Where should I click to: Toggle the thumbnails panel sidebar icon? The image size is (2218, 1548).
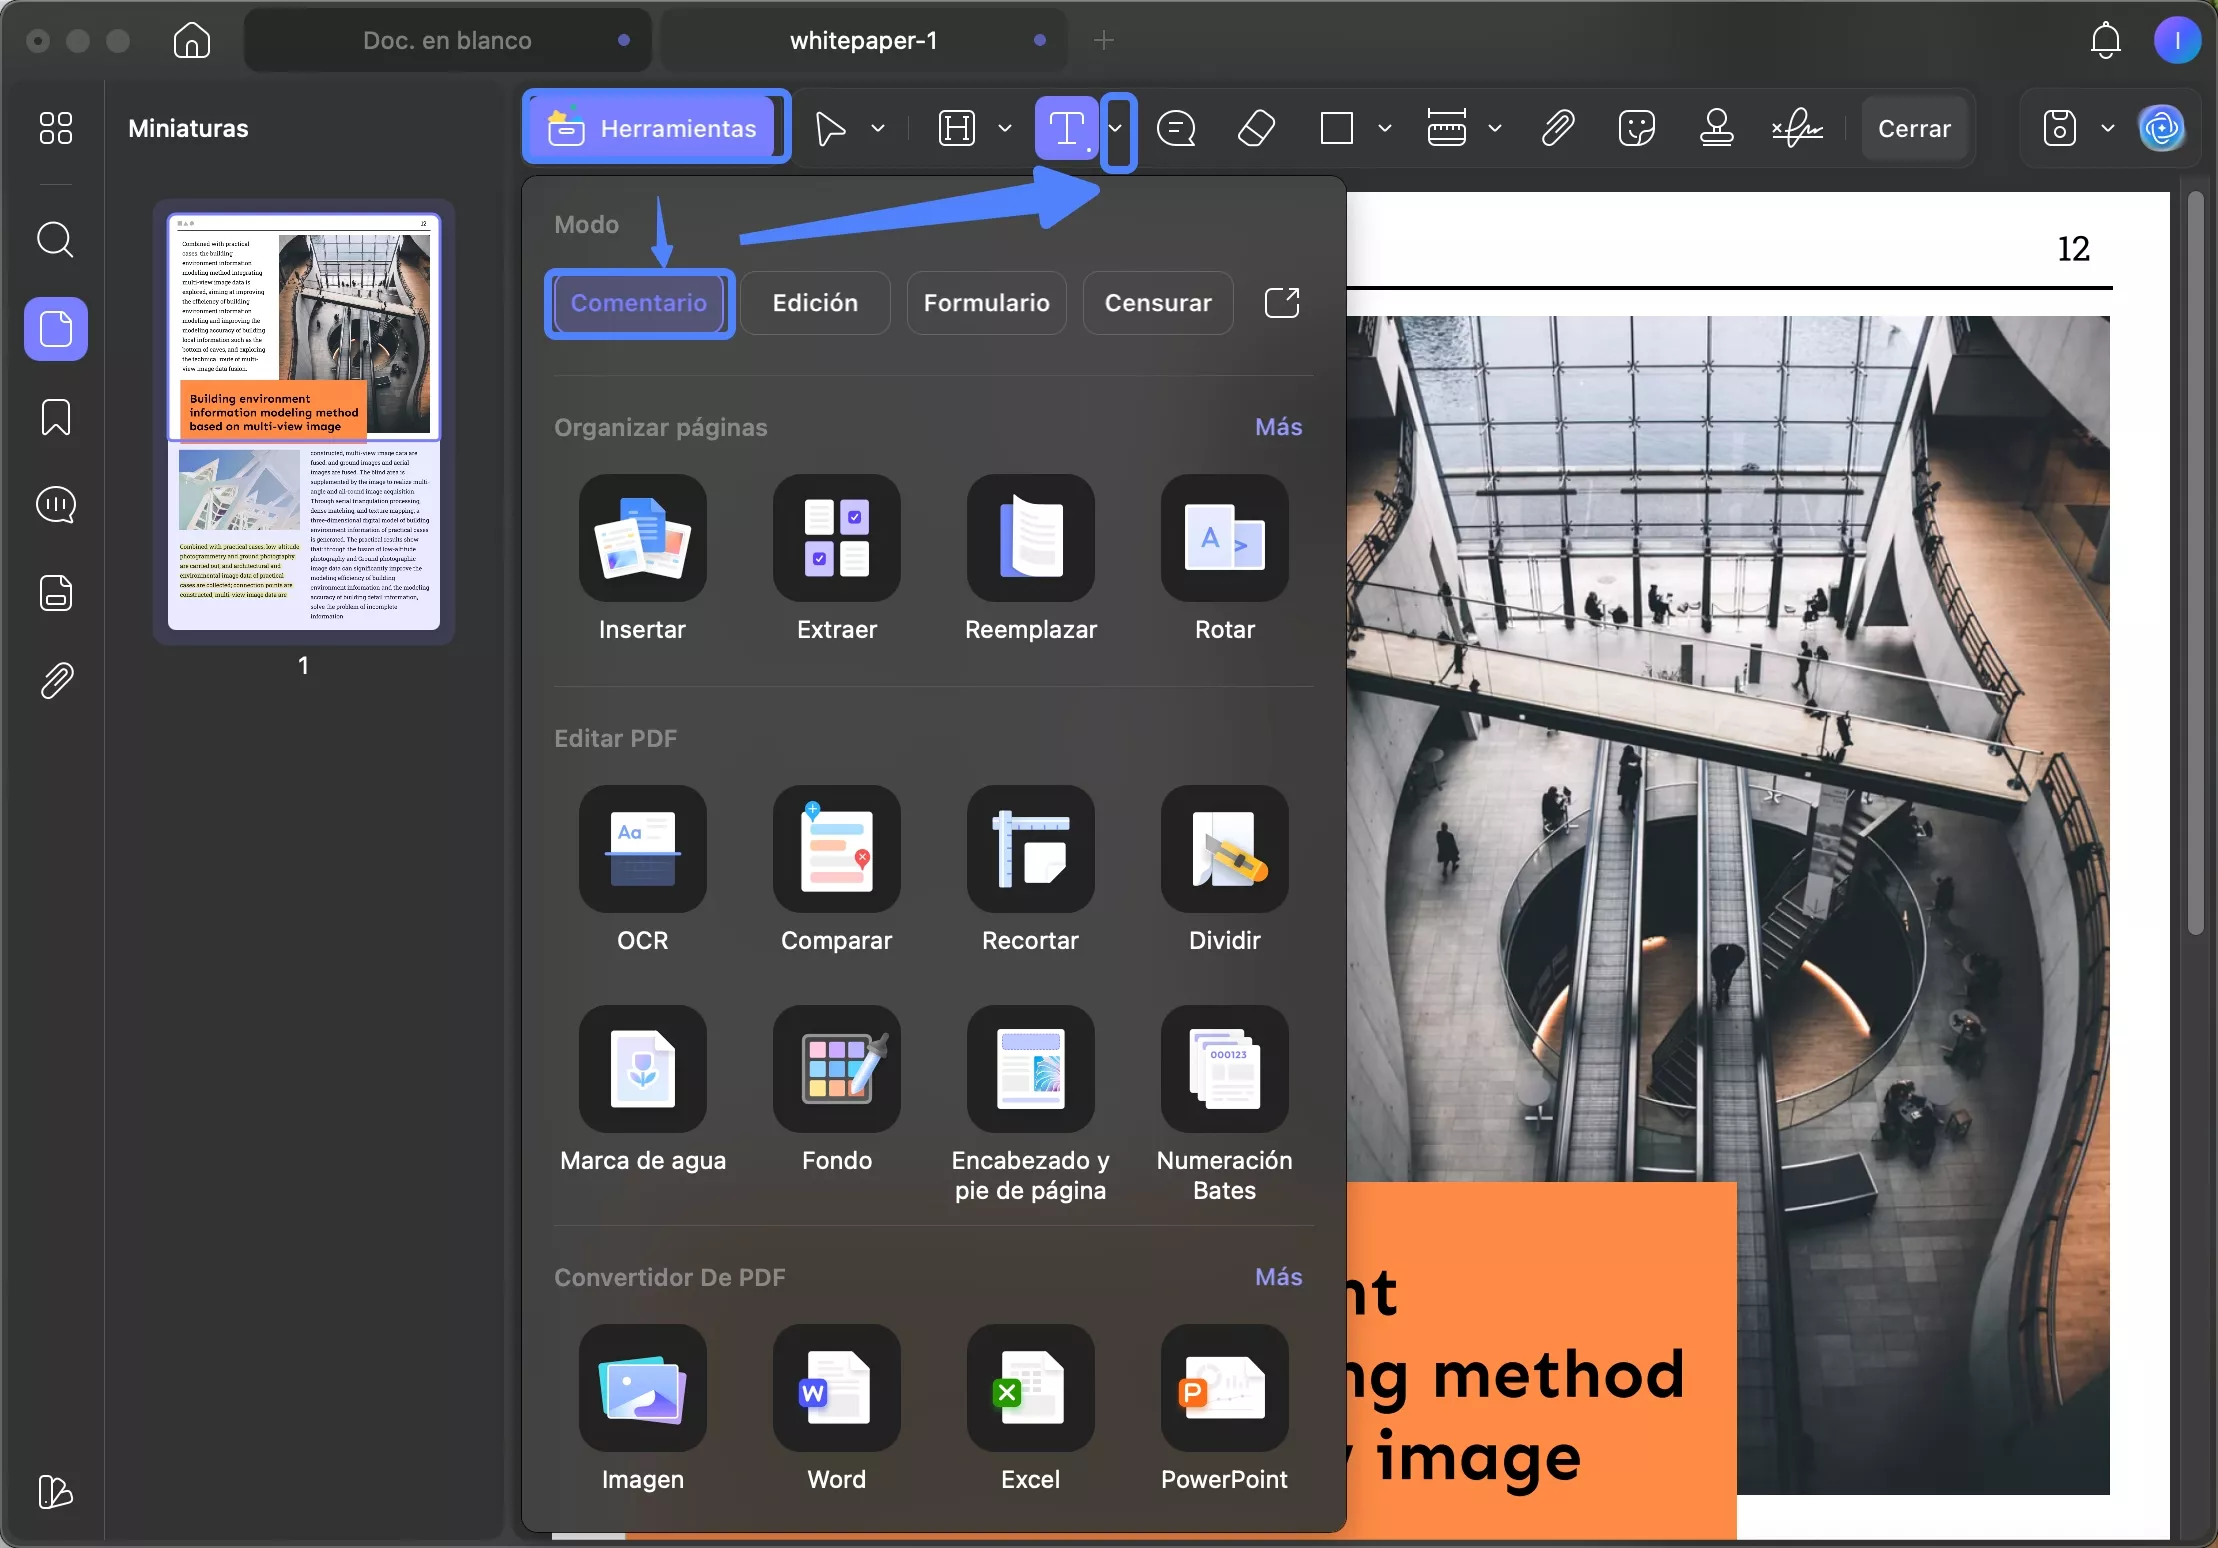(56, 329)
